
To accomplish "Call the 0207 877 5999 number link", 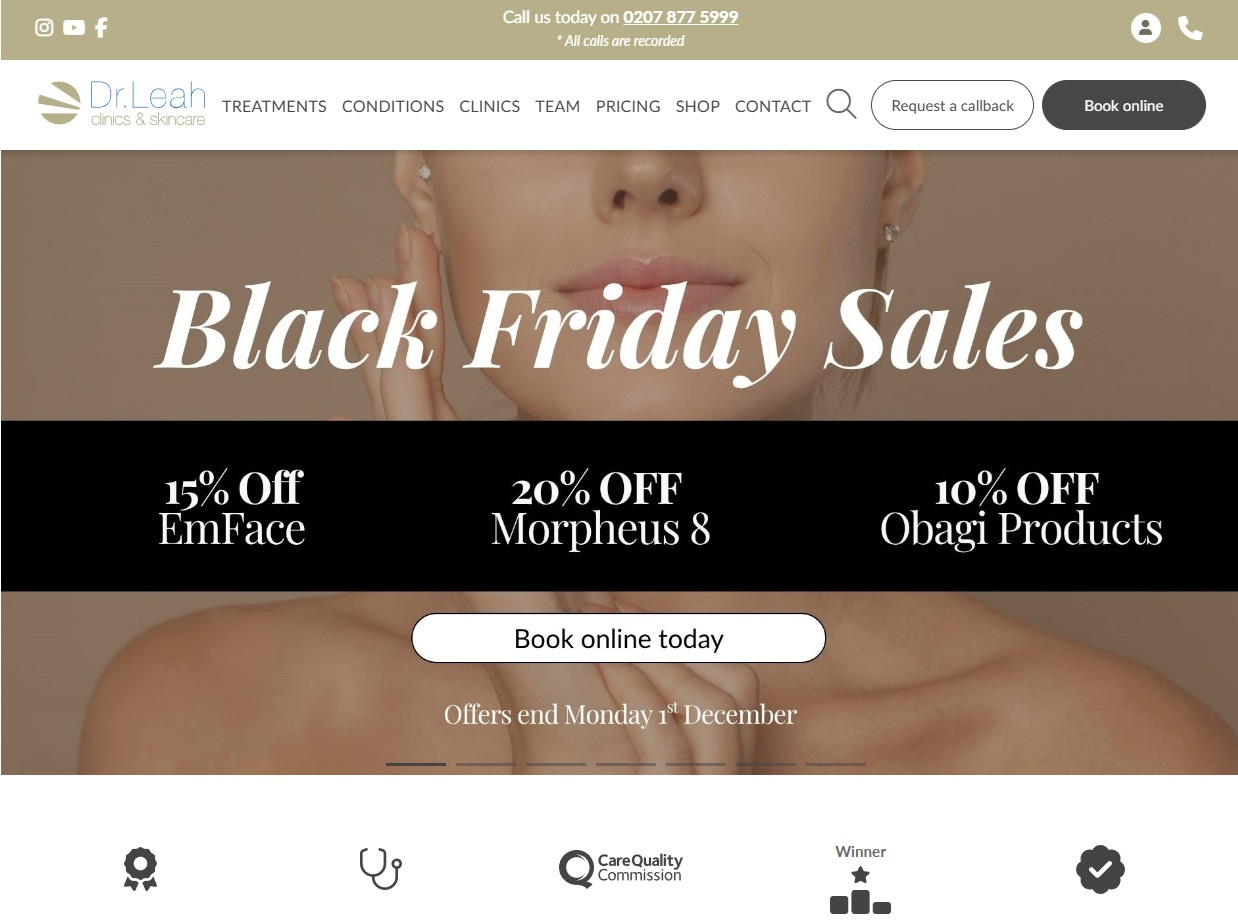I will pyautogui.click(x=681, y=17).
